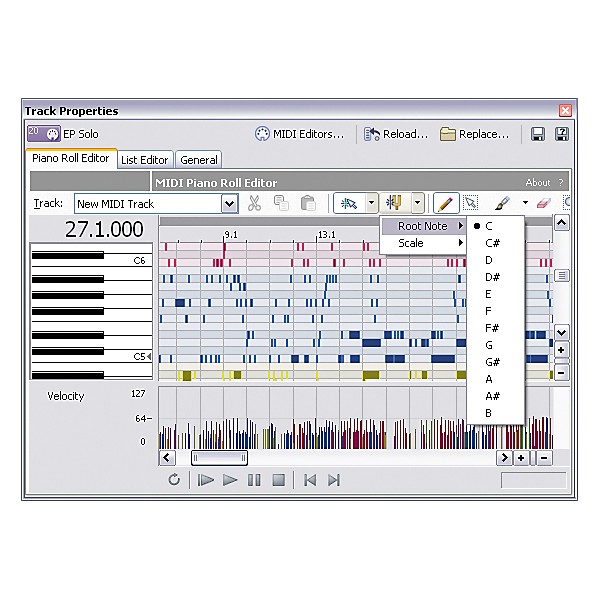The height and width of the screenshot is (600, 600).
Task: Click horizontal zoom in plus button
Action: pyautogui.click(x=521, y=458)
